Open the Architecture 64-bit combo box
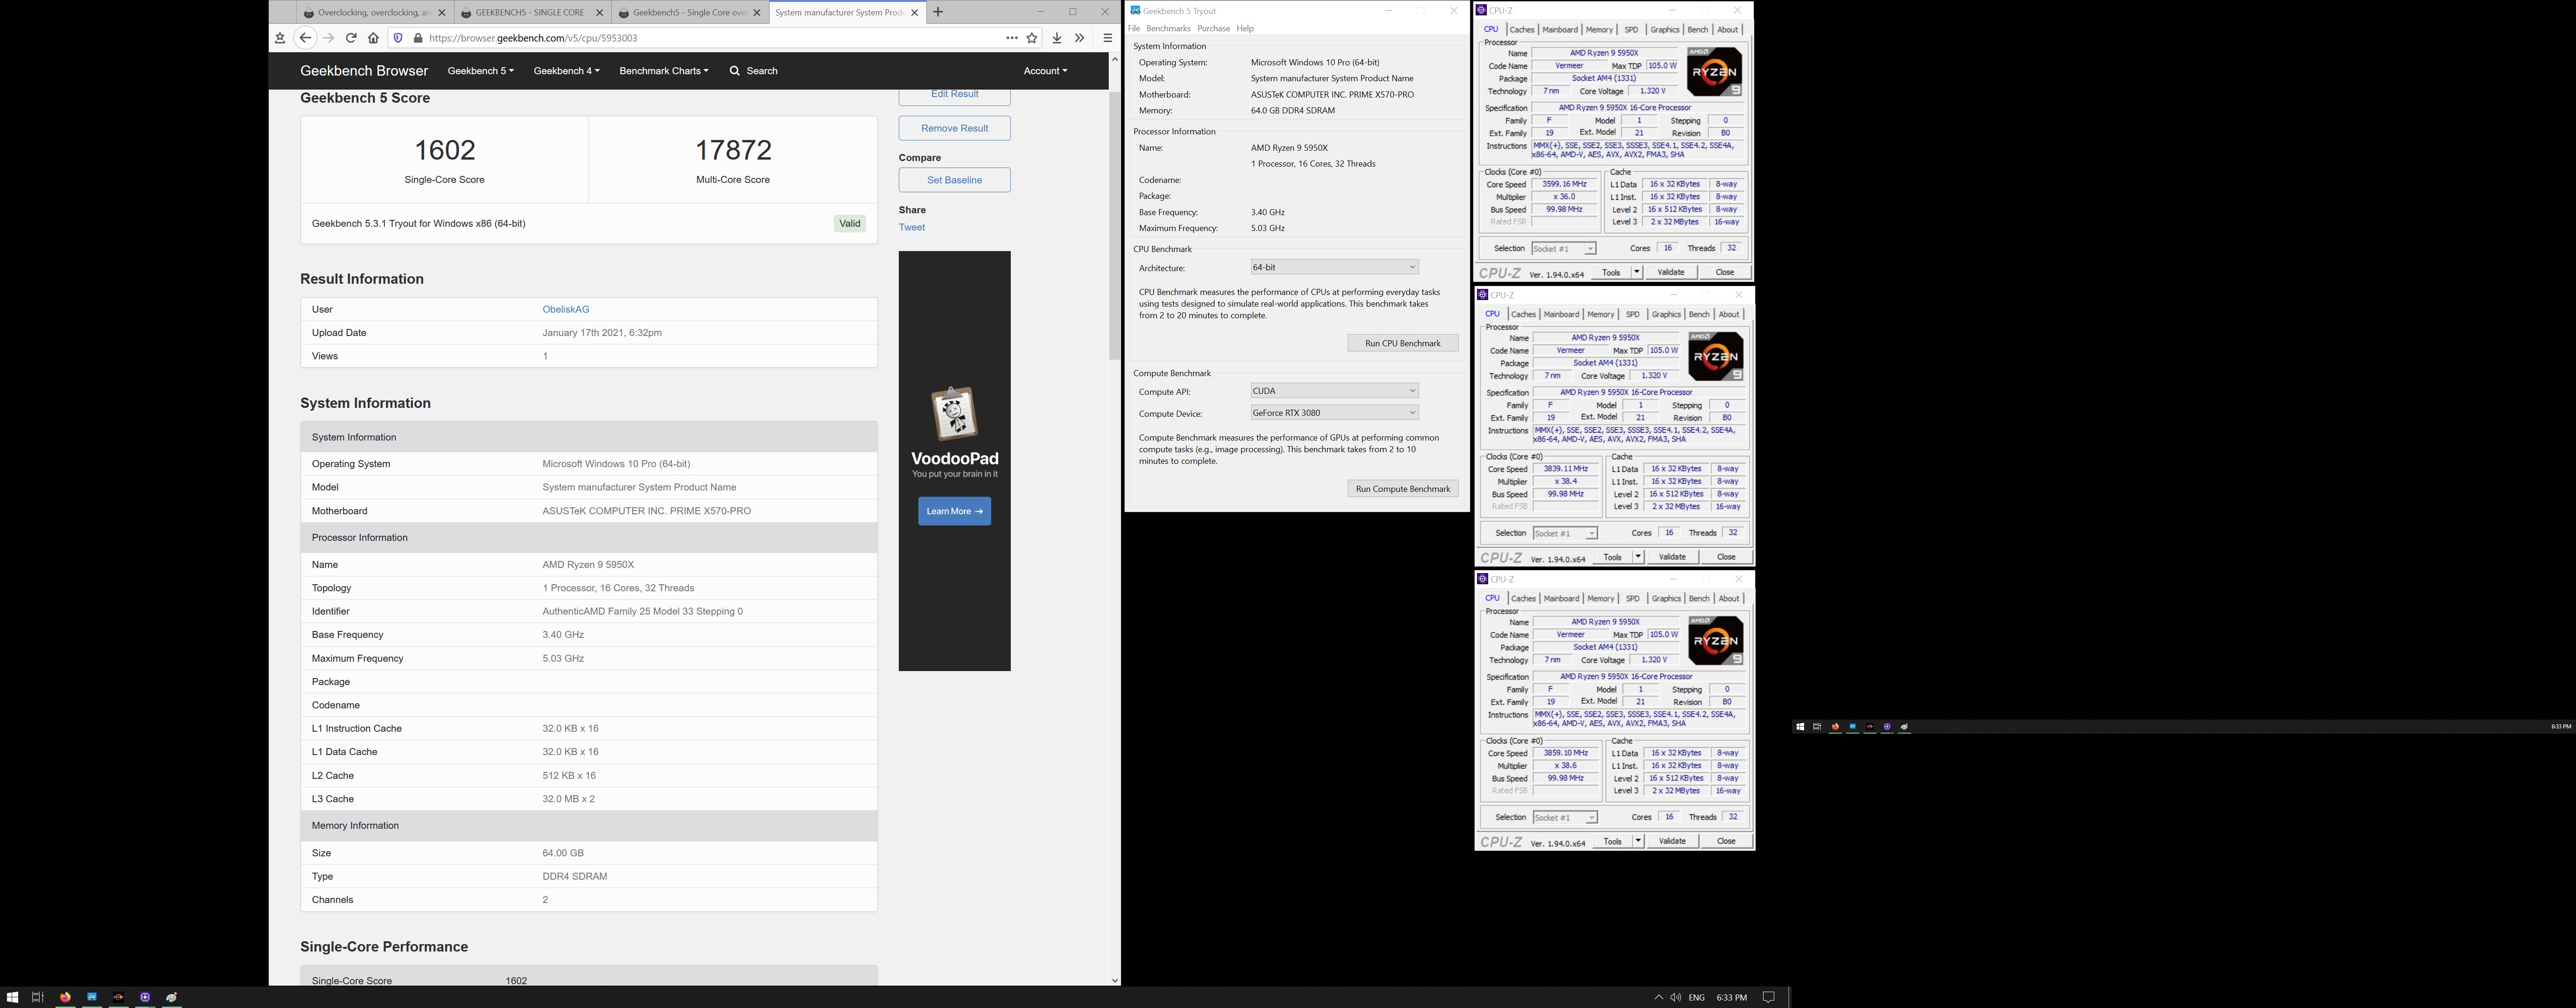 (1334, 267)
